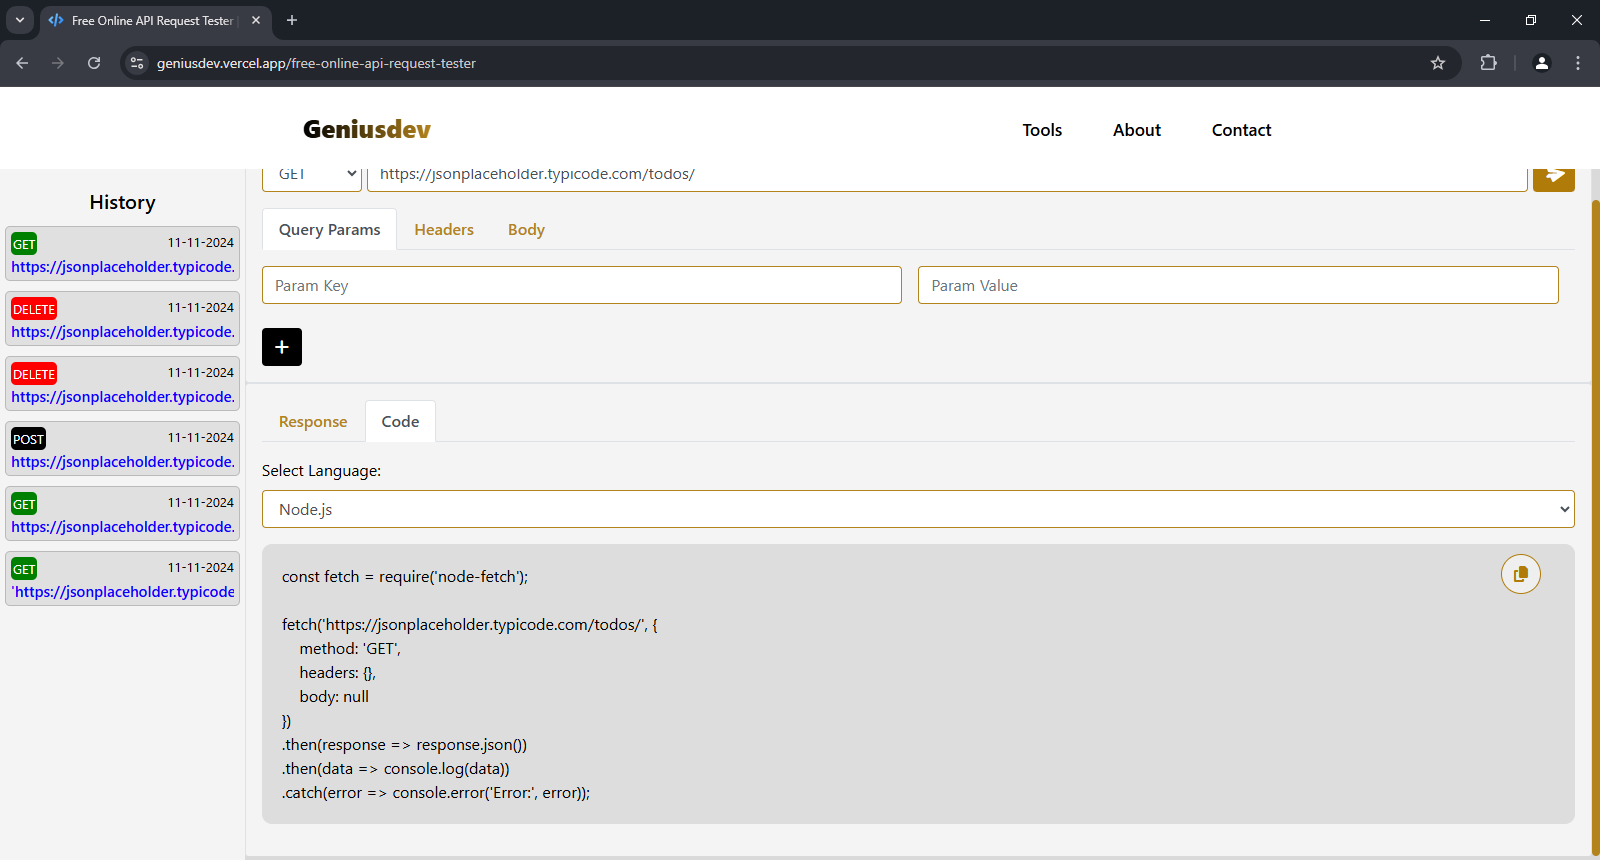1600x860 pixels.
Task: Copy the generated code snippet
Action: pos(1520,574)
